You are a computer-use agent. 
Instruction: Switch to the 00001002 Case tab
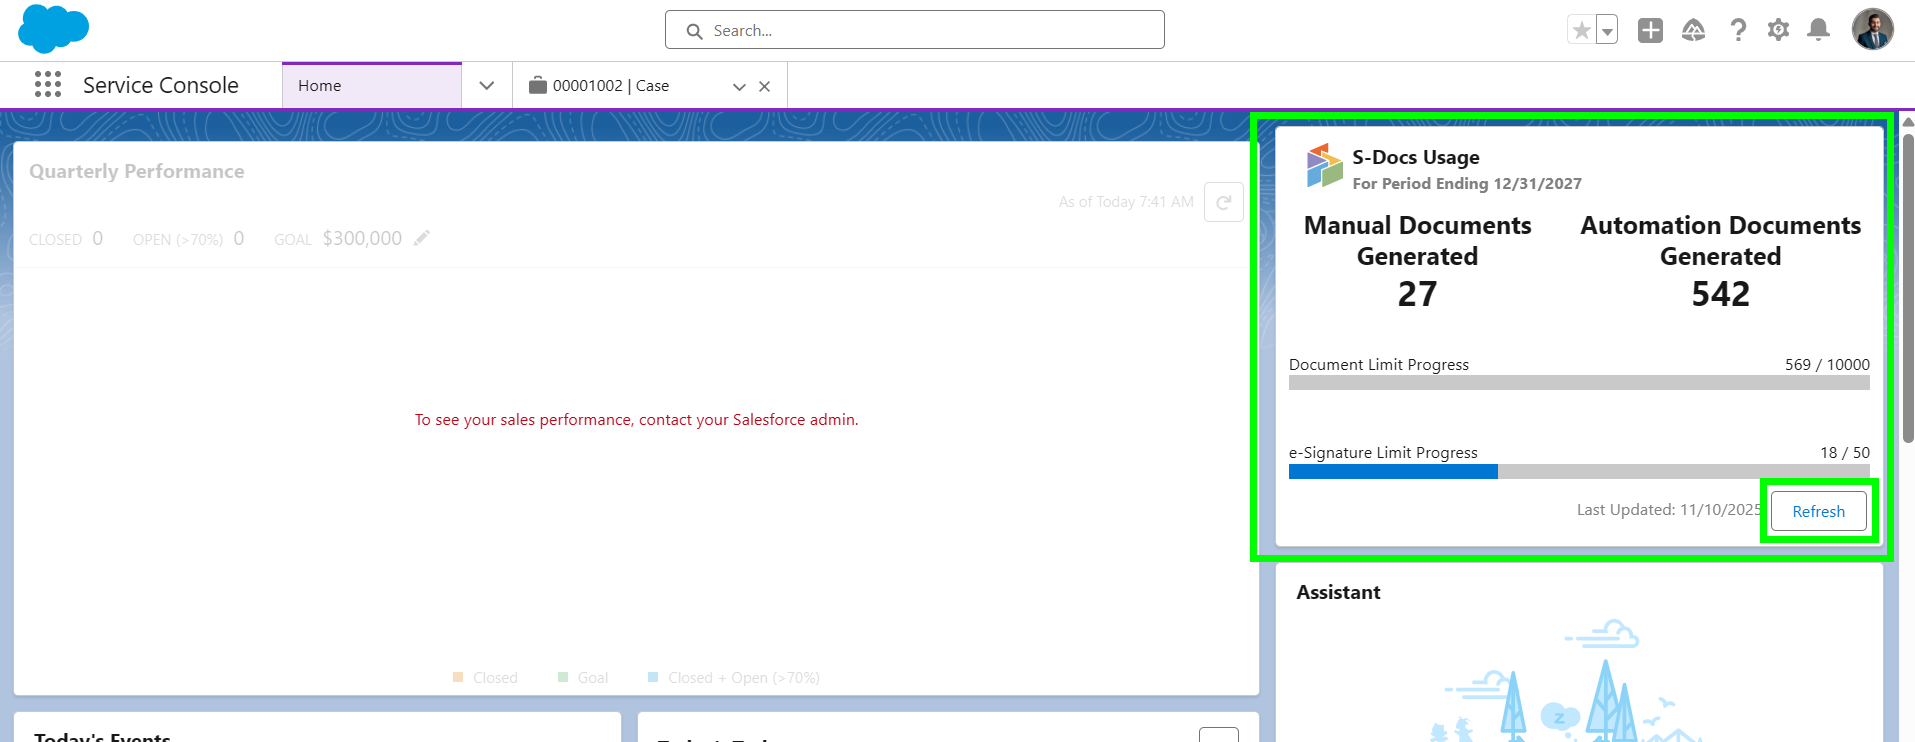(x=610, y=86)
